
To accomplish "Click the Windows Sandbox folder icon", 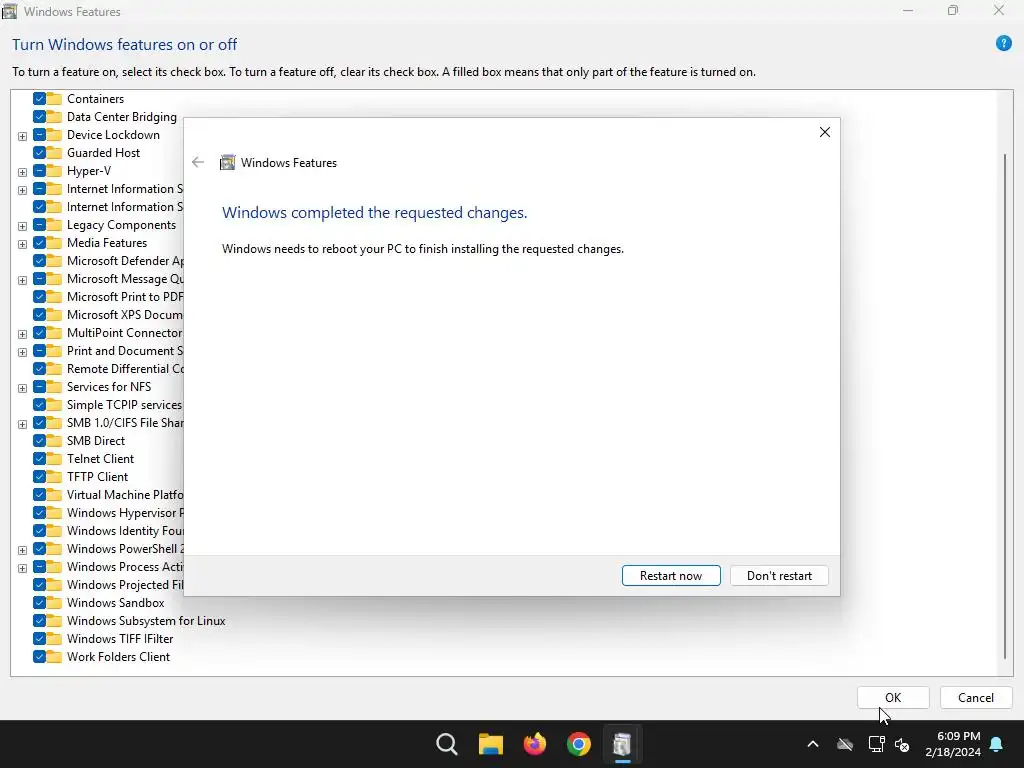I will [x=54, y=603].
